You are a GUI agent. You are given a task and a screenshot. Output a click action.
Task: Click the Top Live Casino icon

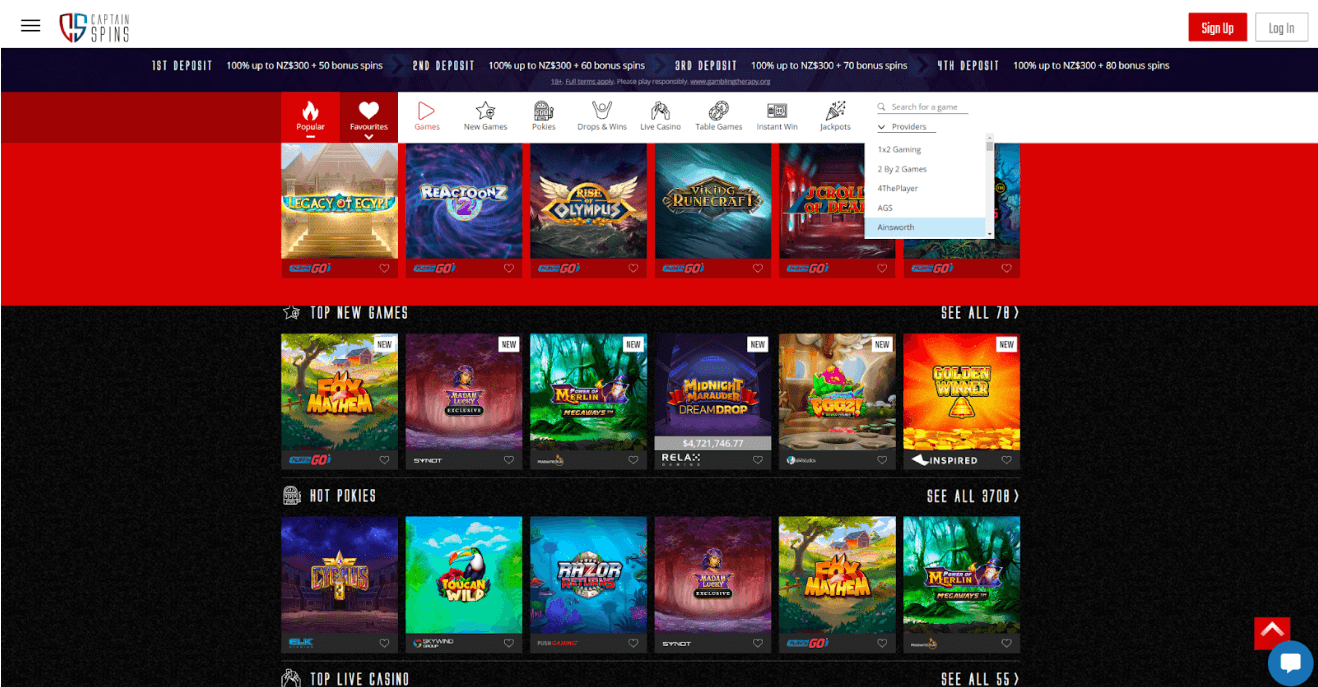[292, 679]
